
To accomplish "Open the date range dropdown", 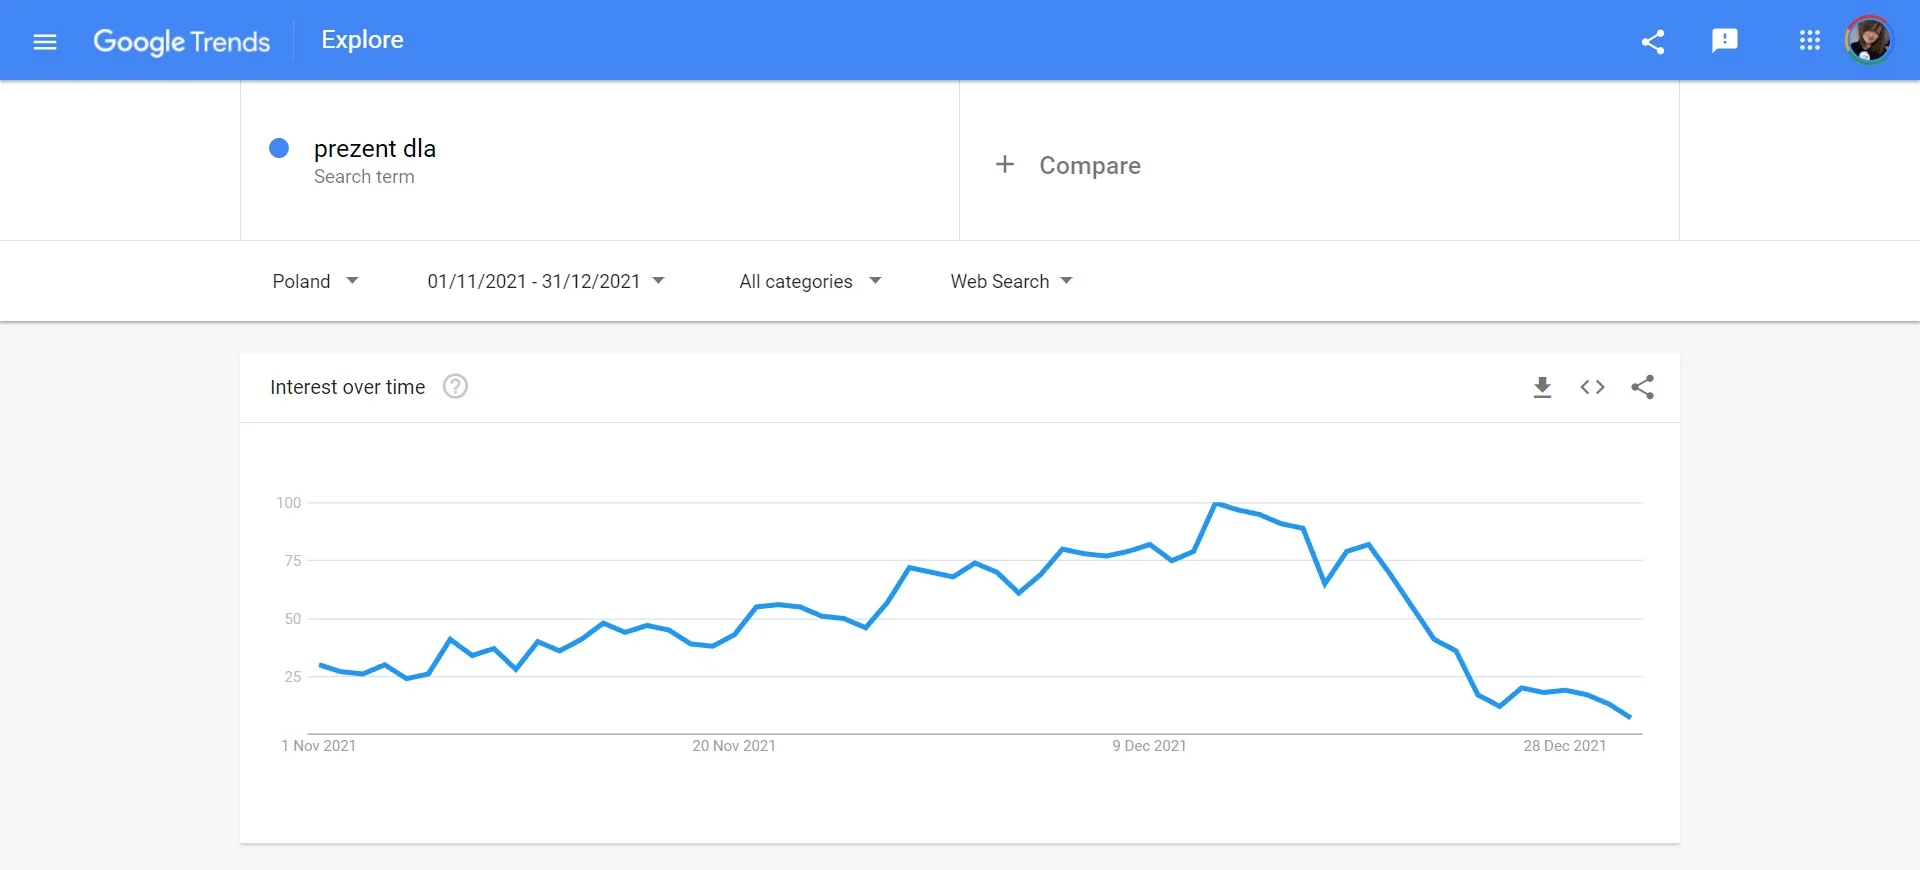I will pos(545,281).
